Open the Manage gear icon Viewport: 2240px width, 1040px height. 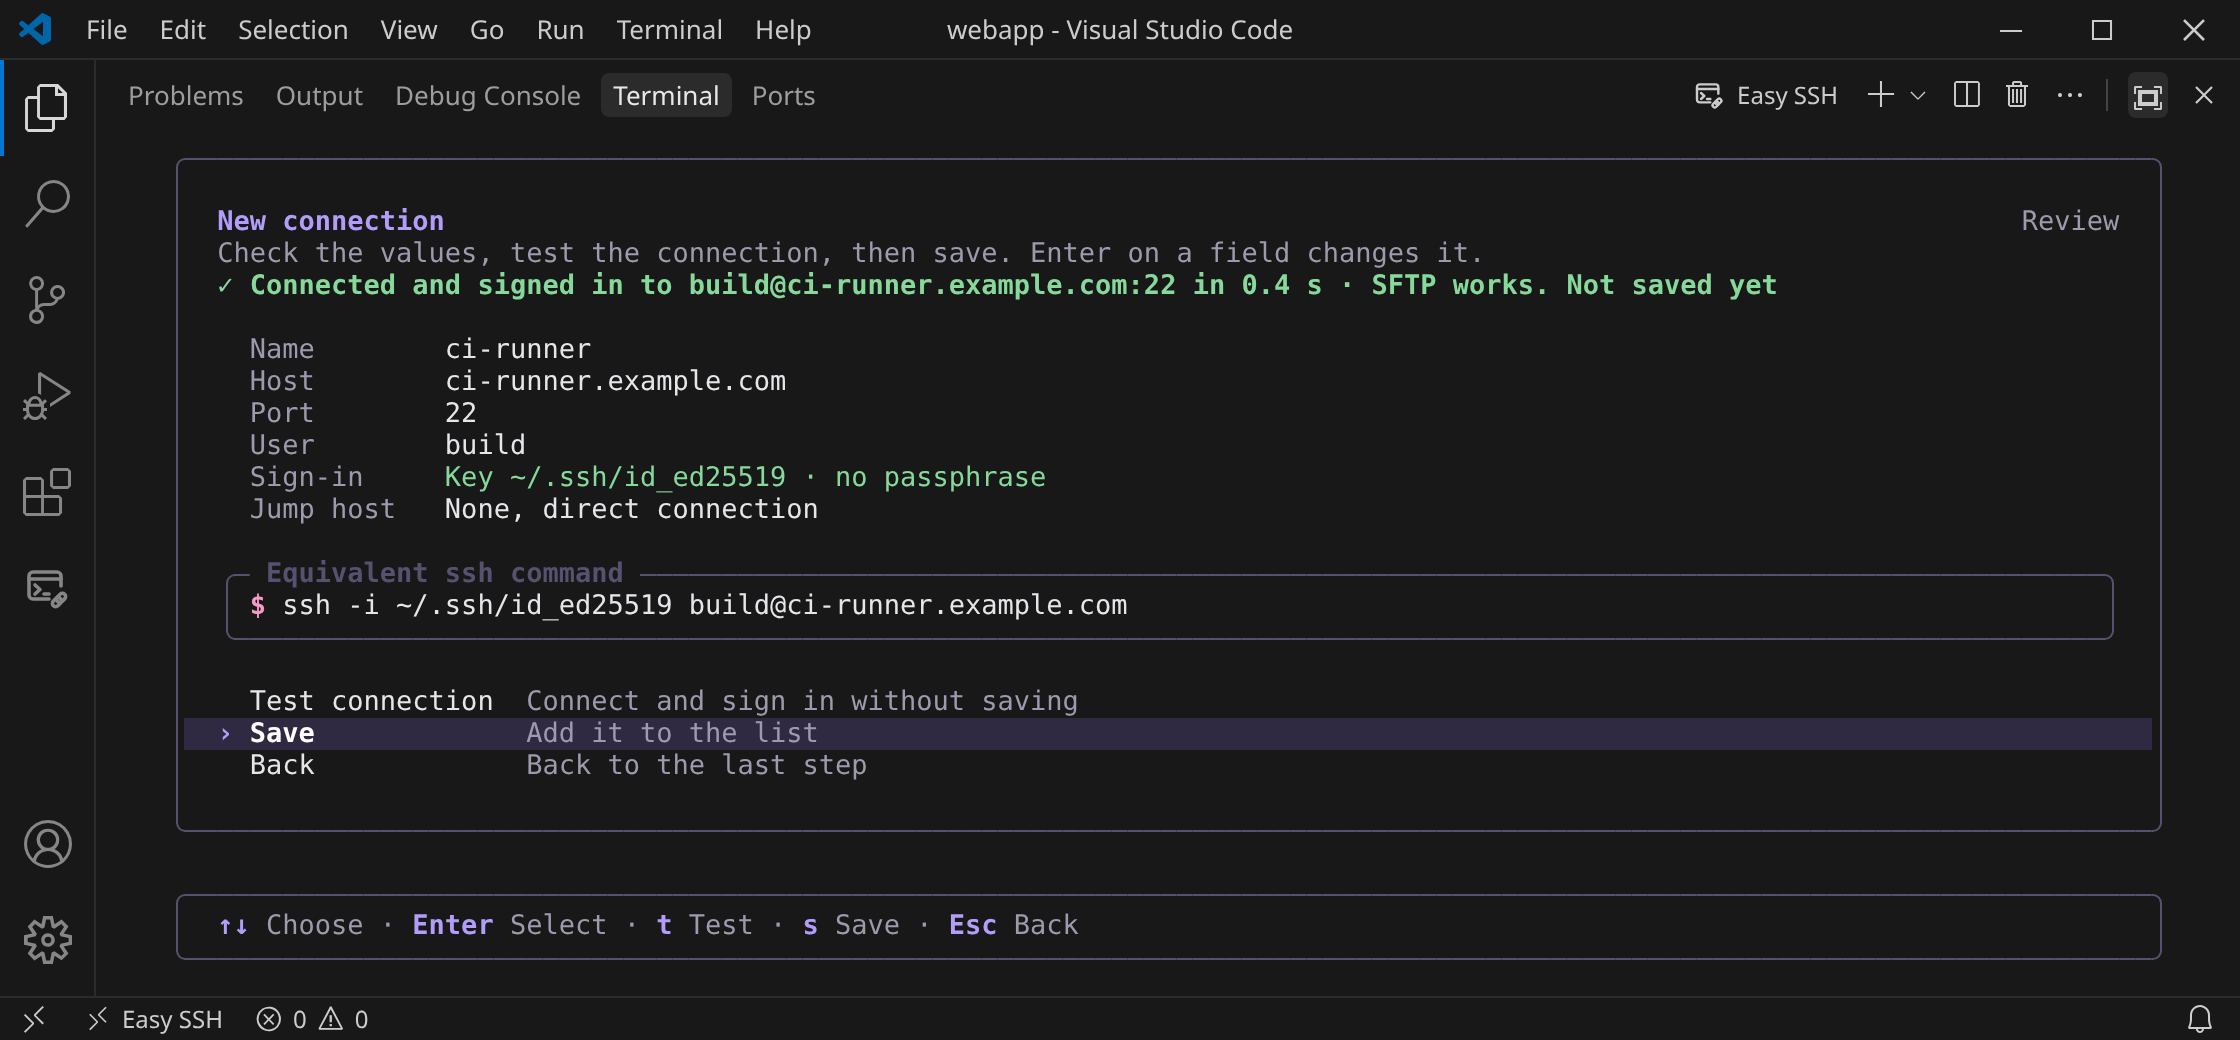pyautogui.click(x=47, y=940)
